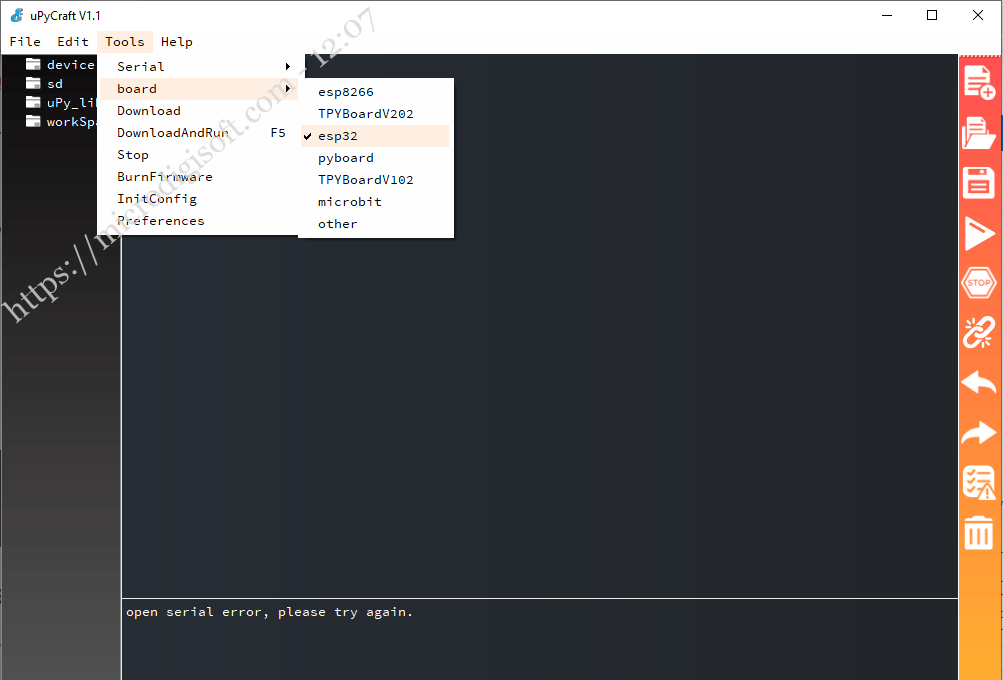Redo an edit using the Redo arrow icon
This screenshot has height=680, width=1003.
point(978,433)
